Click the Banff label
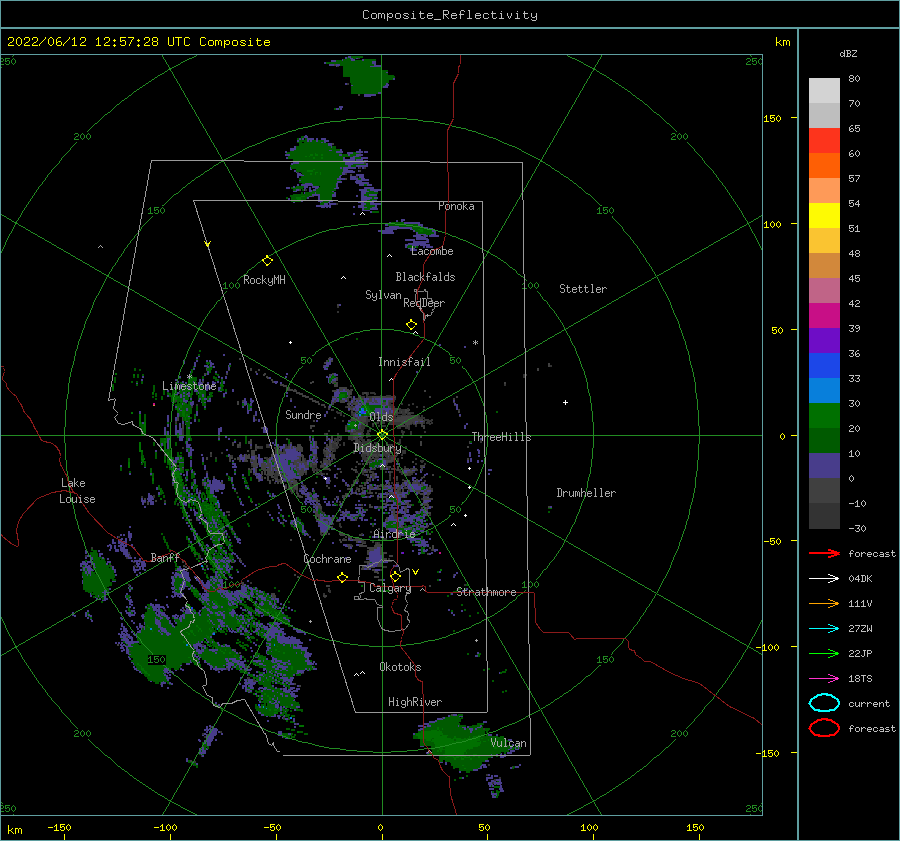Viewport: 900px width, 841px height. coord(165,557)
